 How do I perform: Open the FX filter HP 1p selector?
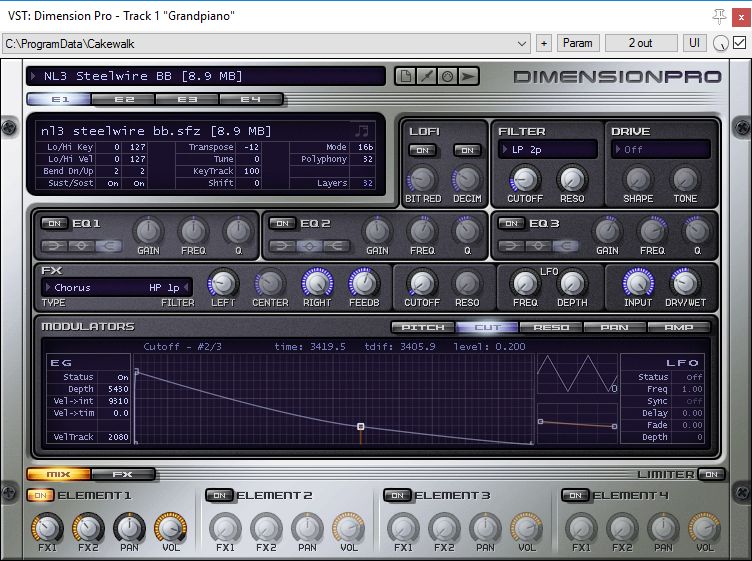(168, 288)
